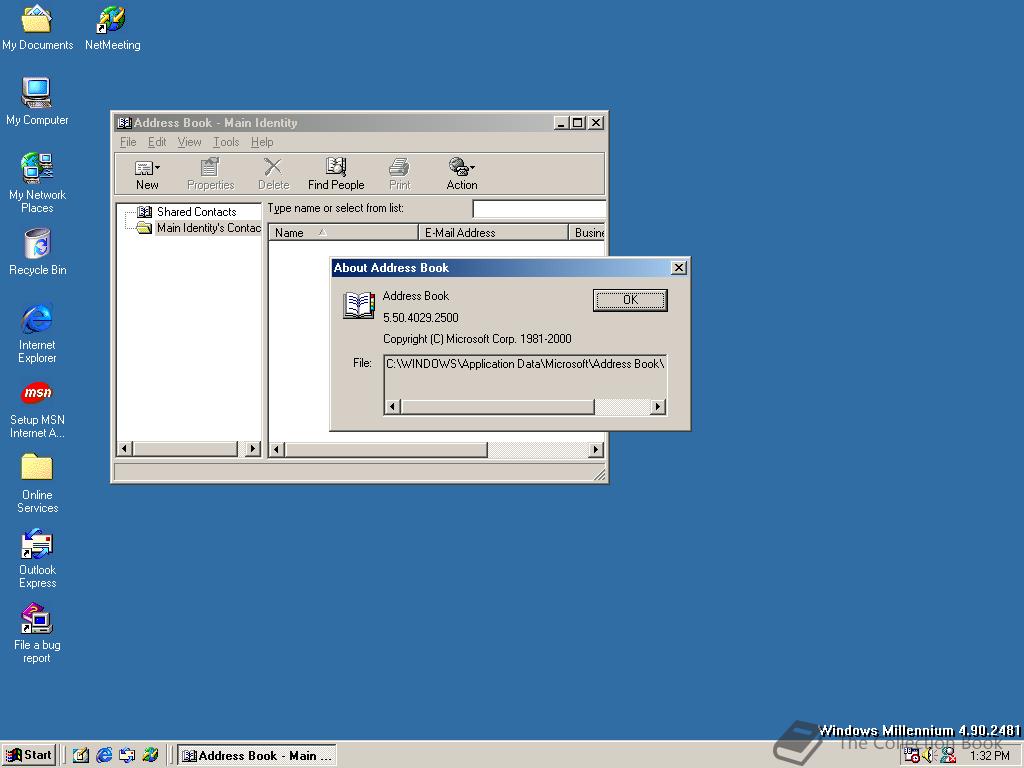Screen dimensions: 1024x768
Task: Open the Help menu
Action: 262,142
